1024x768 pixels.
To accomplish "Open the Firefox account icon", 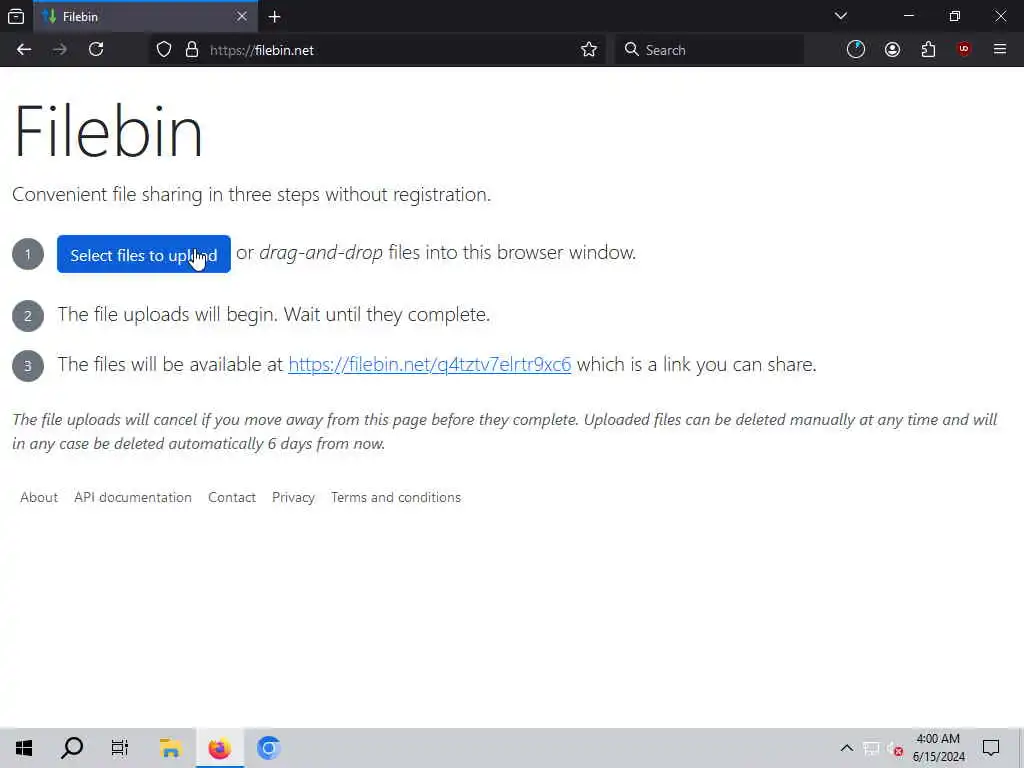I will (x=892, y=50).
